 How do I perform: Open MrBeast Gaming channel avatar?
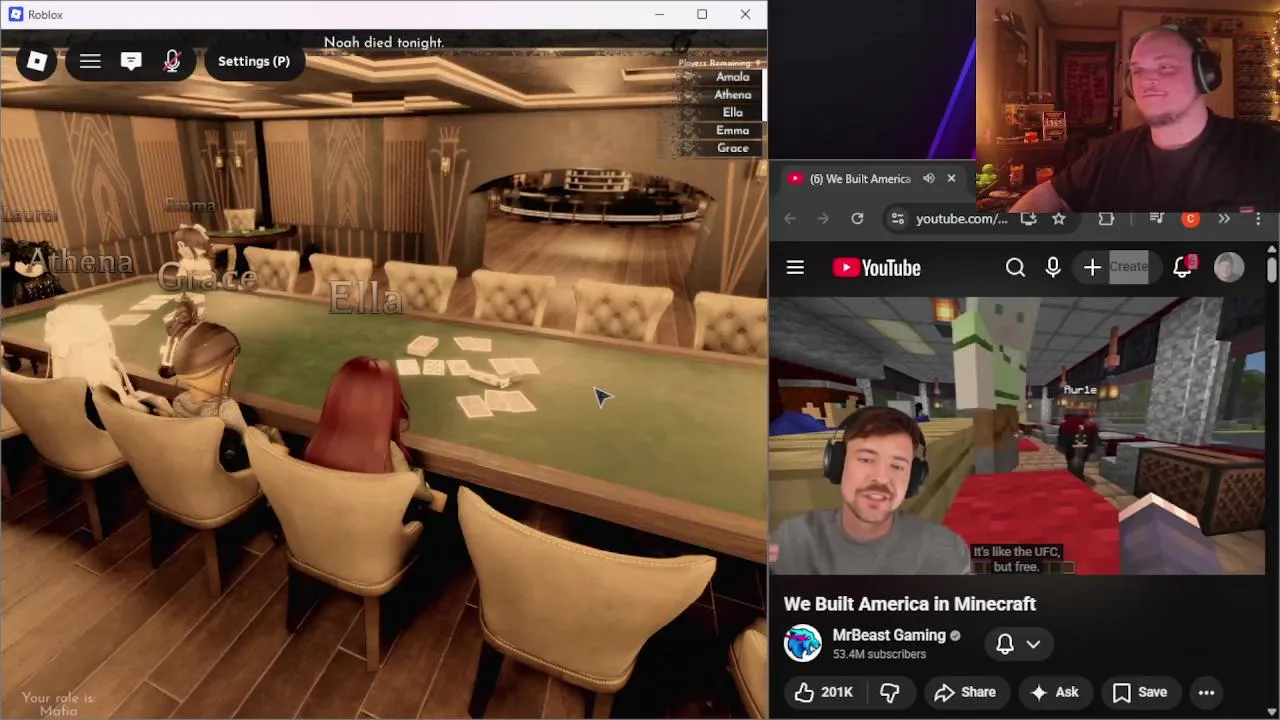coord(803,644)
